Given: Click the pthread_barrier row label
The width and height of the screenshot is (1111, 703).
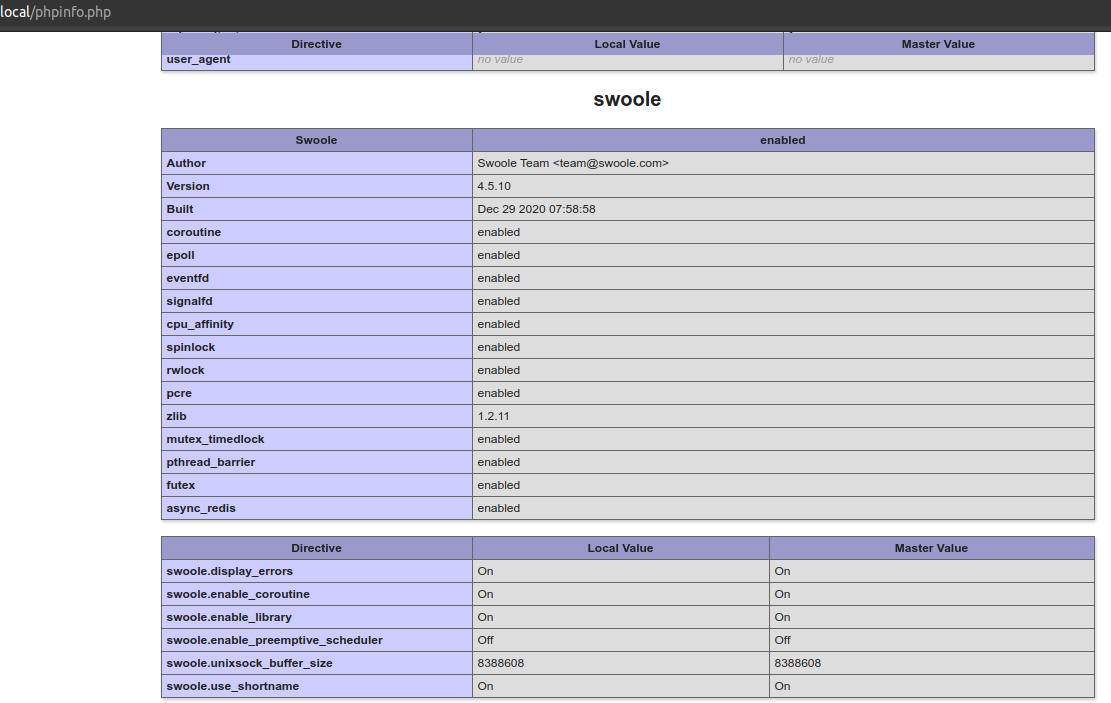Looking at the screenshot, I should [210, 462].
